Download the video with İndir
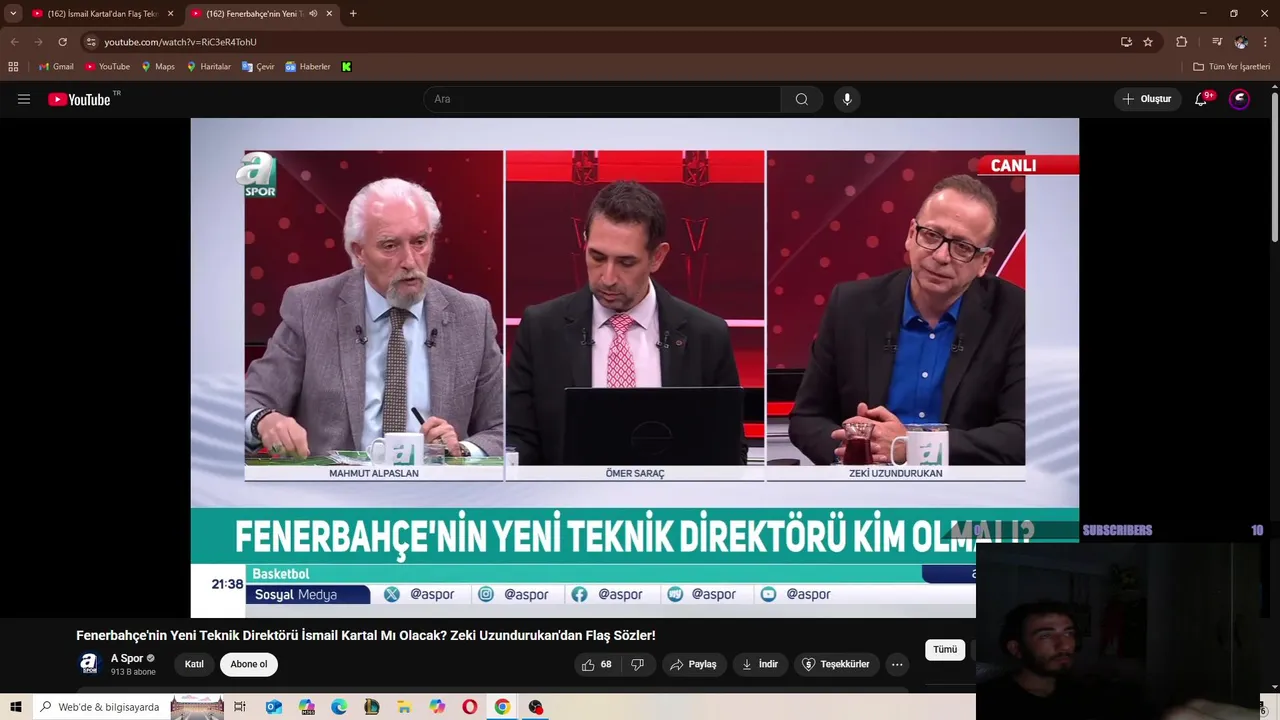This screenshot has height=720, width=1280. tap(760, 664)
